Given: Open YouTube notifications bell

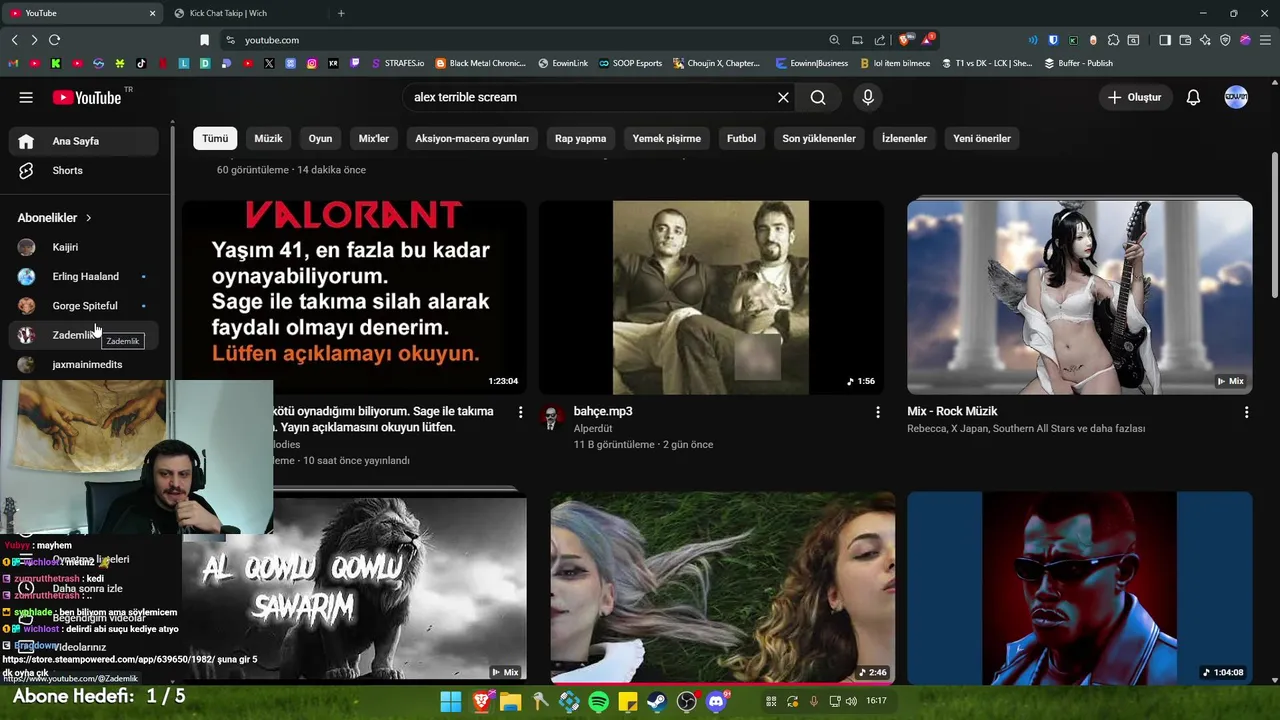Looking at the screenshot, I should pos(1193,97).
